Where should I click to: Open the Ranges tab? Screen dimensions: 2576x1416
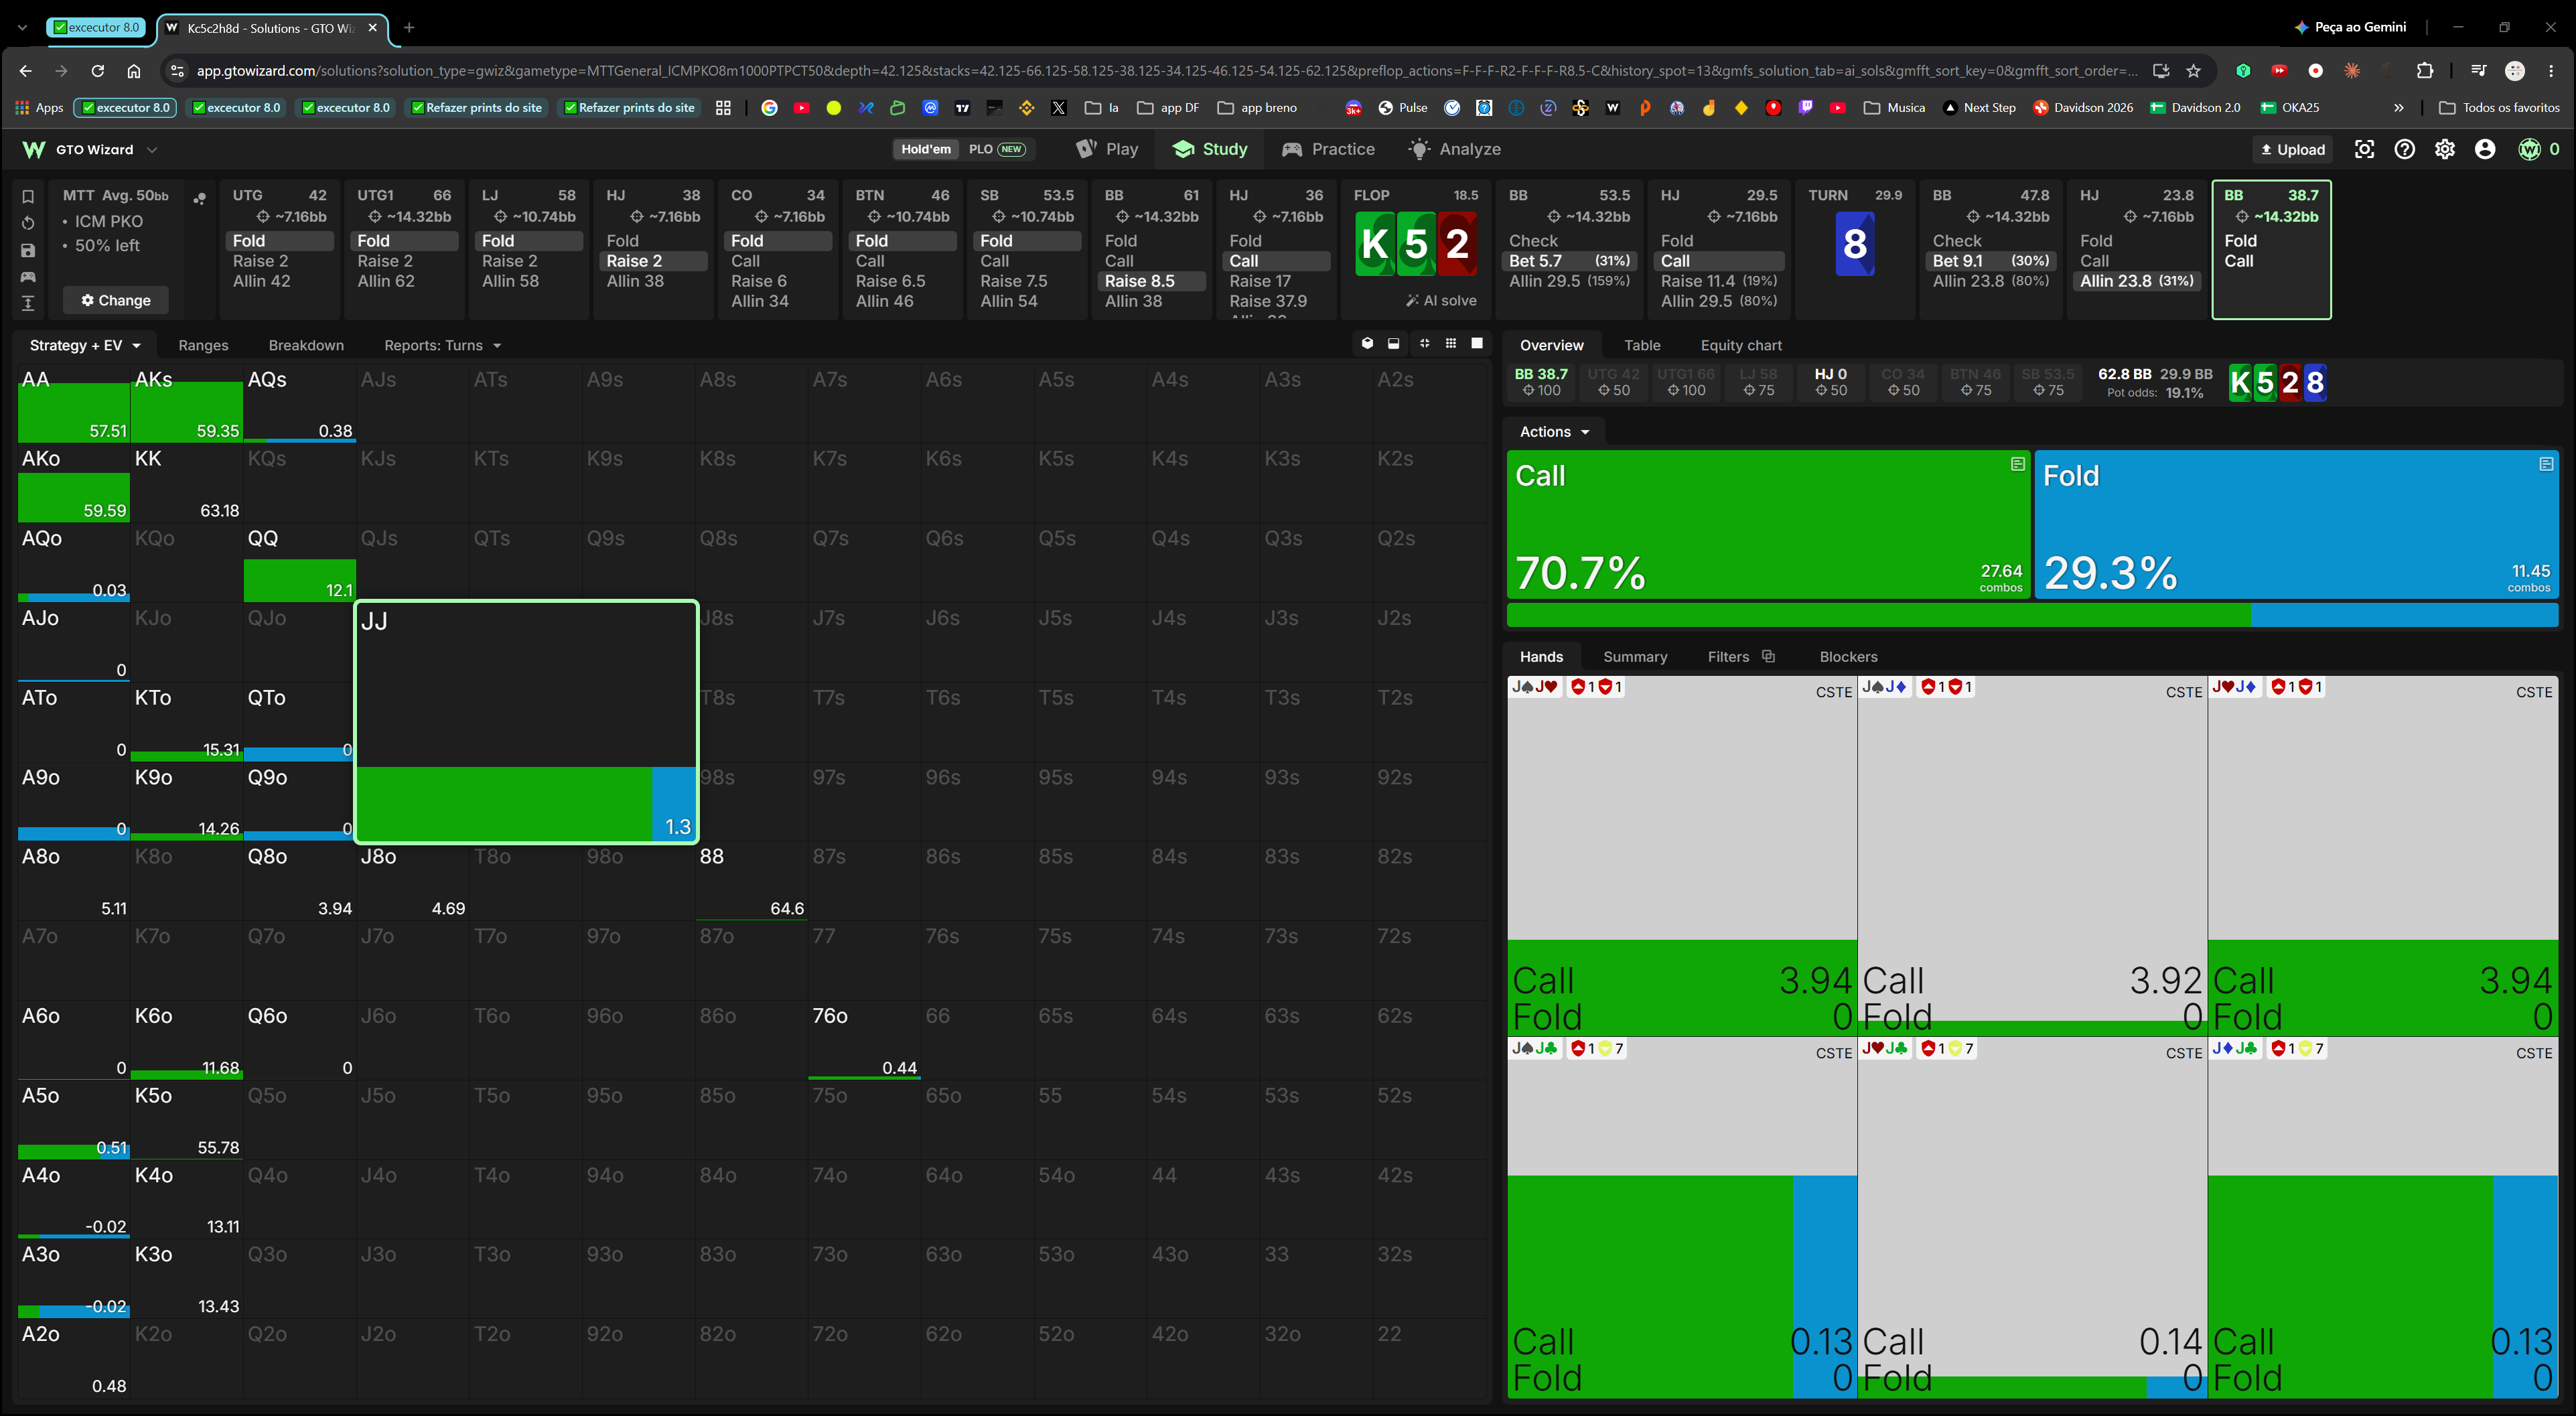pos(203,345)
